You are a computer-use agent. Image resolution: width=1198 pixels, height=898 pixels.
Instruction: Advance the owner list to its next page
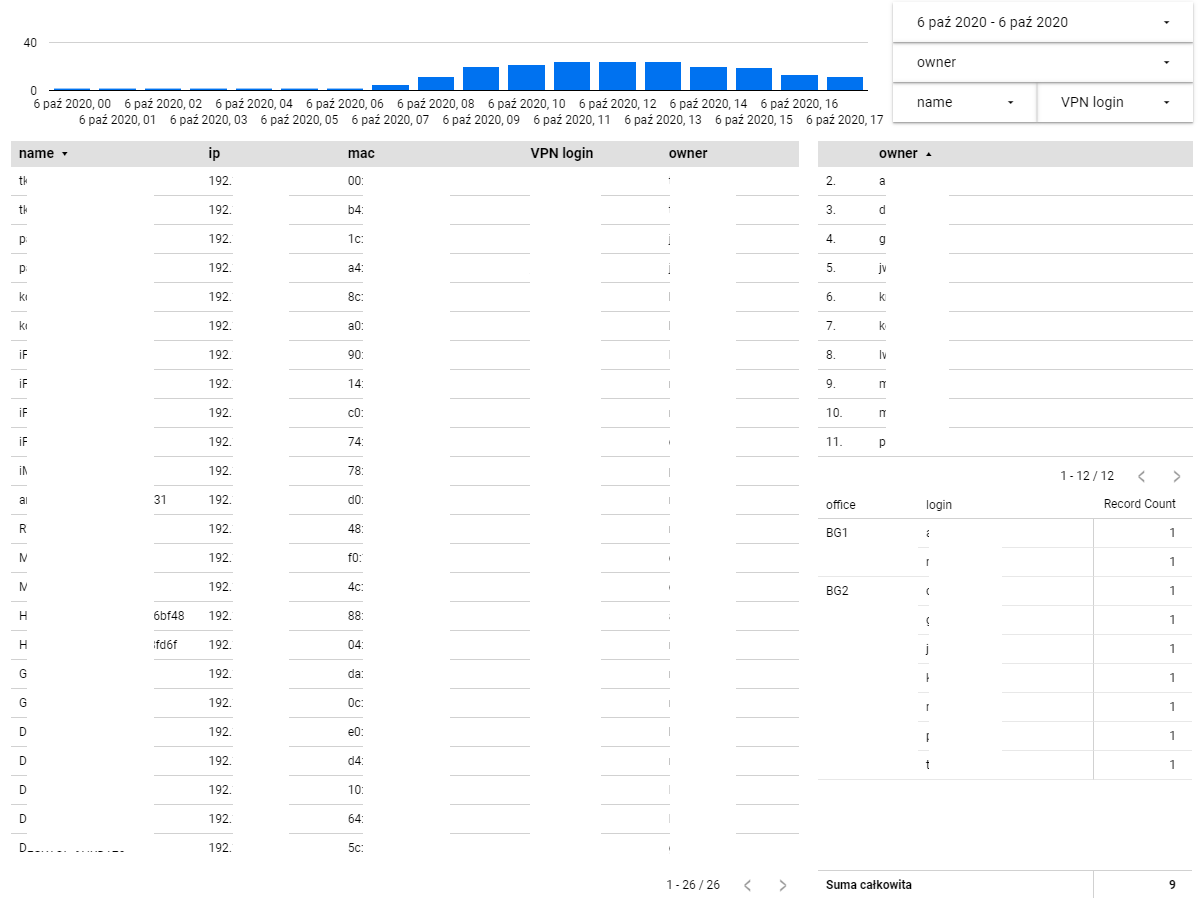click(1176, 476)
